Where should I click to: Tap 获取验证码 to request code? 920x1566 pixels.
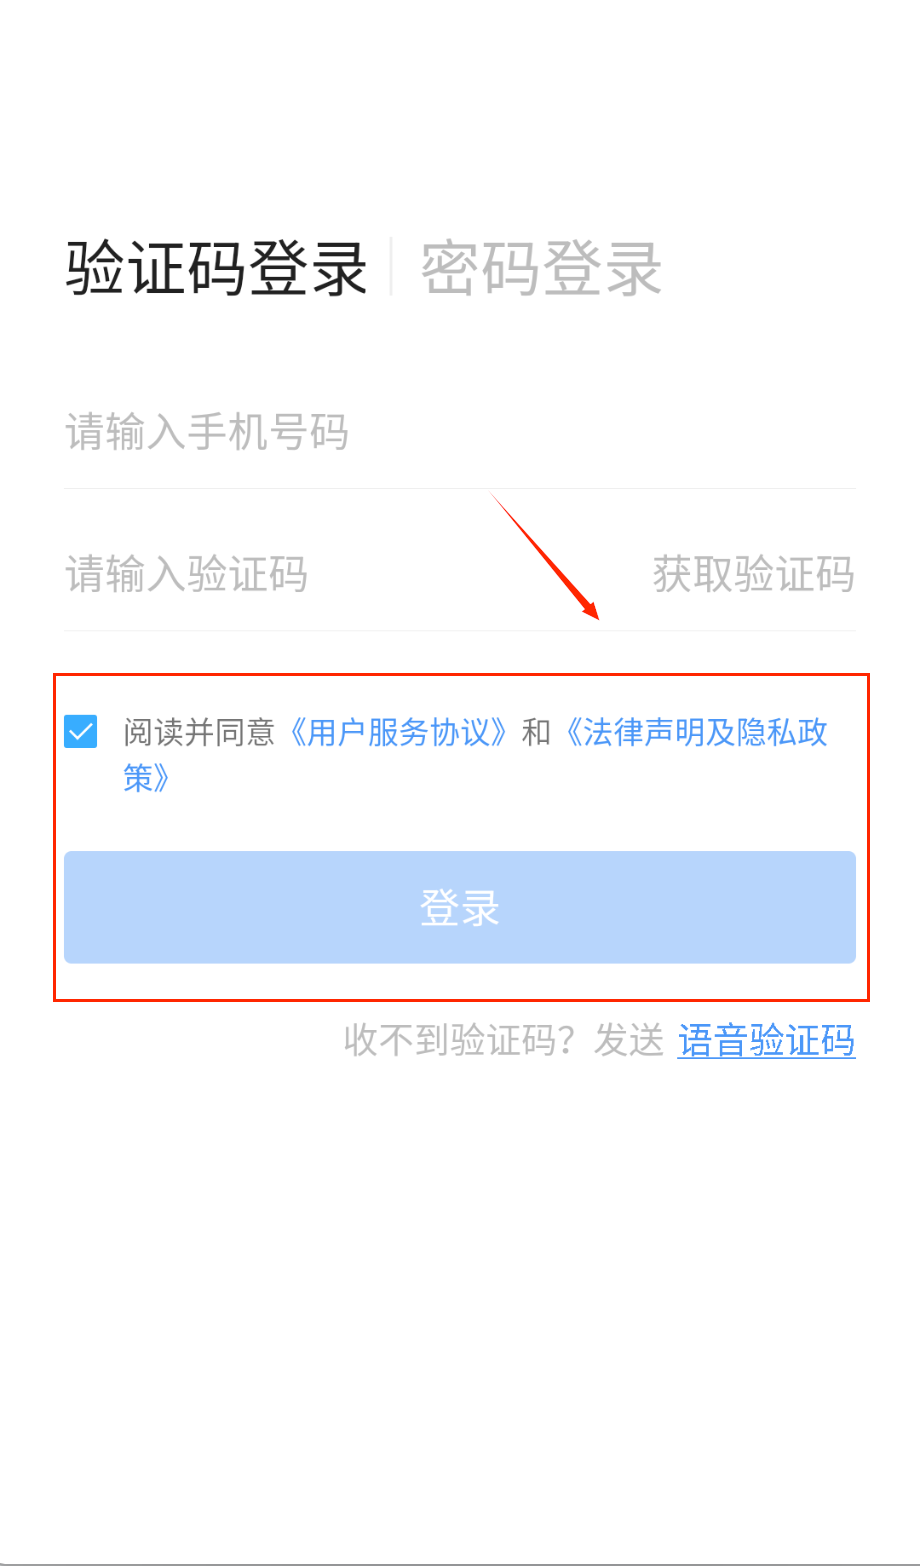[754, 575]
